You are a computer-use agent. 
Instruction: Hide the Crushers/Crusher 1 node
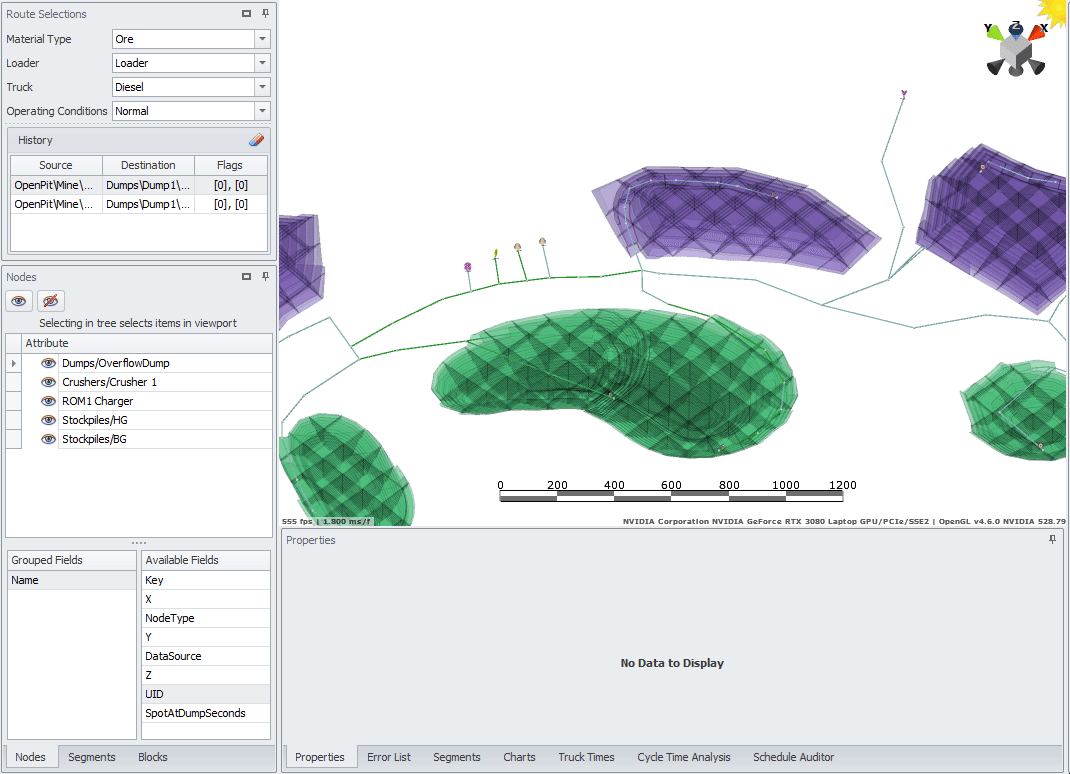click(48, 382)
